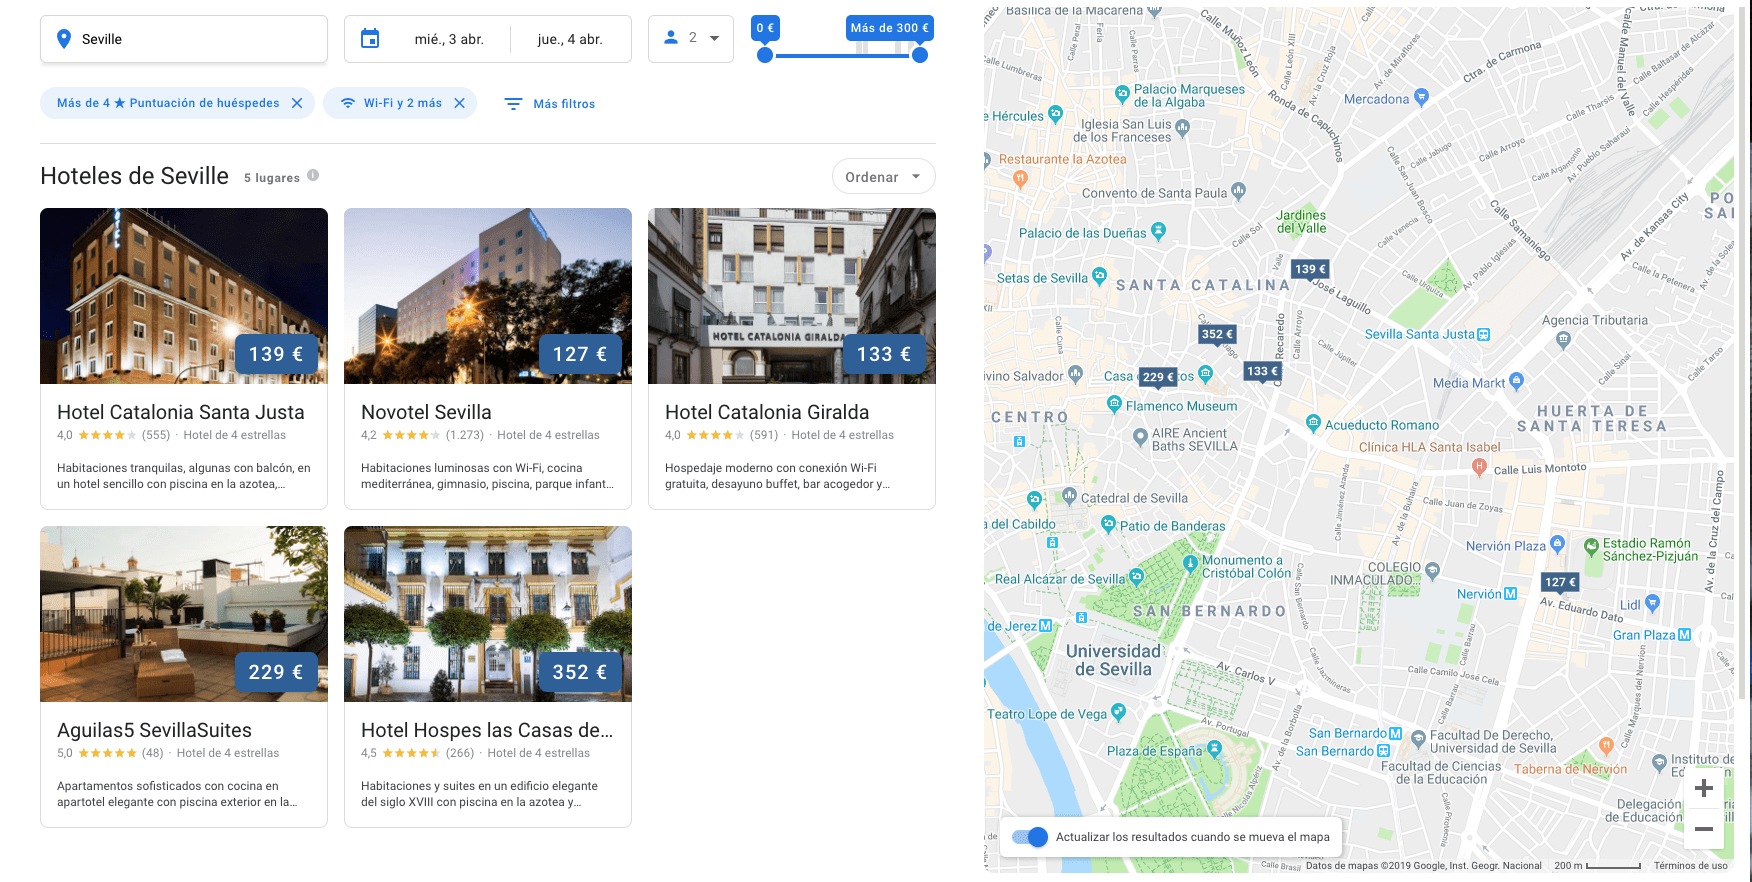Click the Seville search field
Viewport: 1752px width, 882px height.
184,39
